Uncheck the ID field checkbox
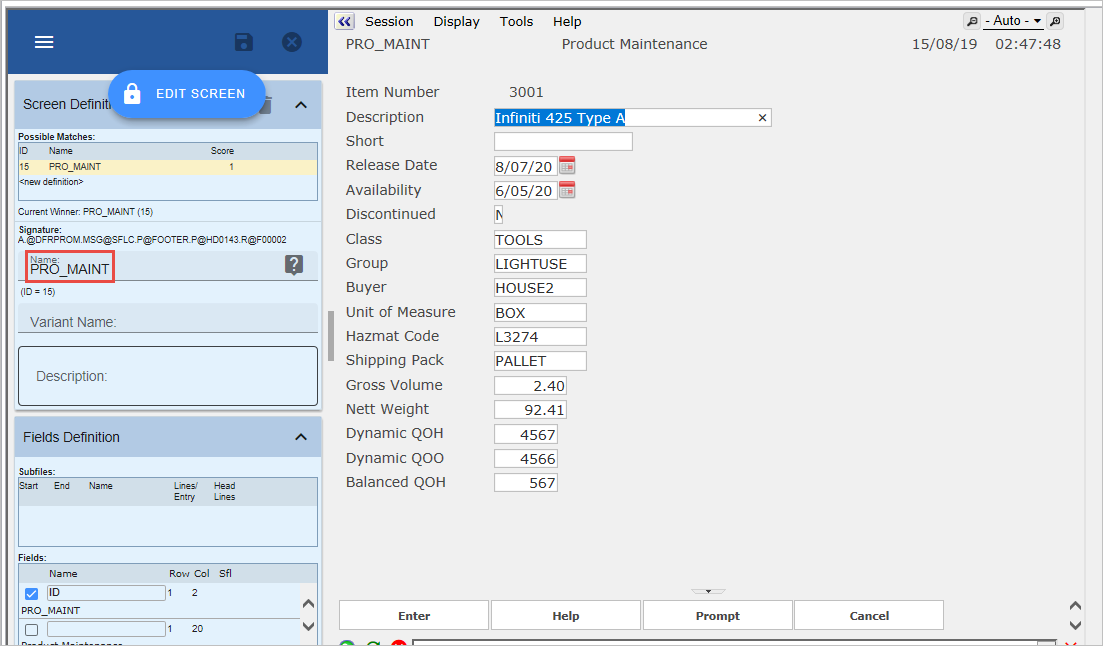 click(31, 594)
